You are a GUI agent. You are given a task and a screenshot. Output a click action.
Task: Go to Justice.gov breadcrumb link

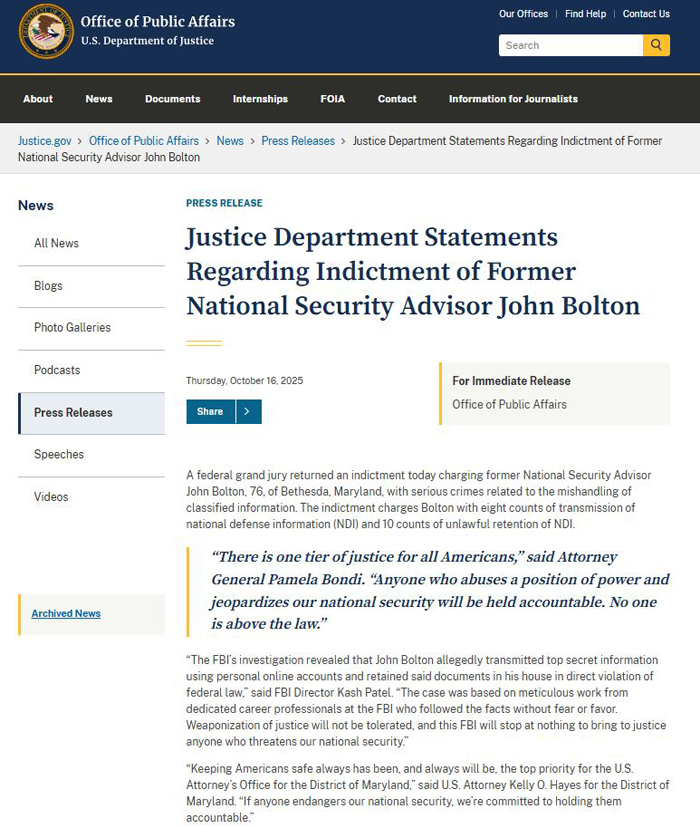45,141
